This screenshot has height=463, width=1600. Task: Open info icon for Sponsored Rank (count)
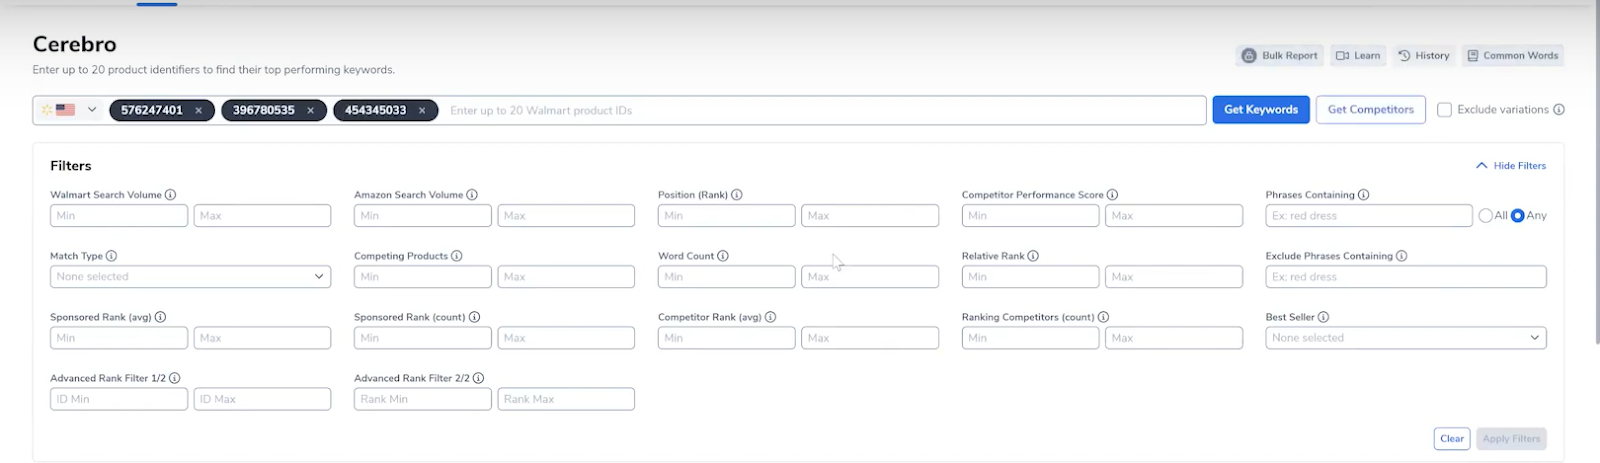tap(474, 317)
